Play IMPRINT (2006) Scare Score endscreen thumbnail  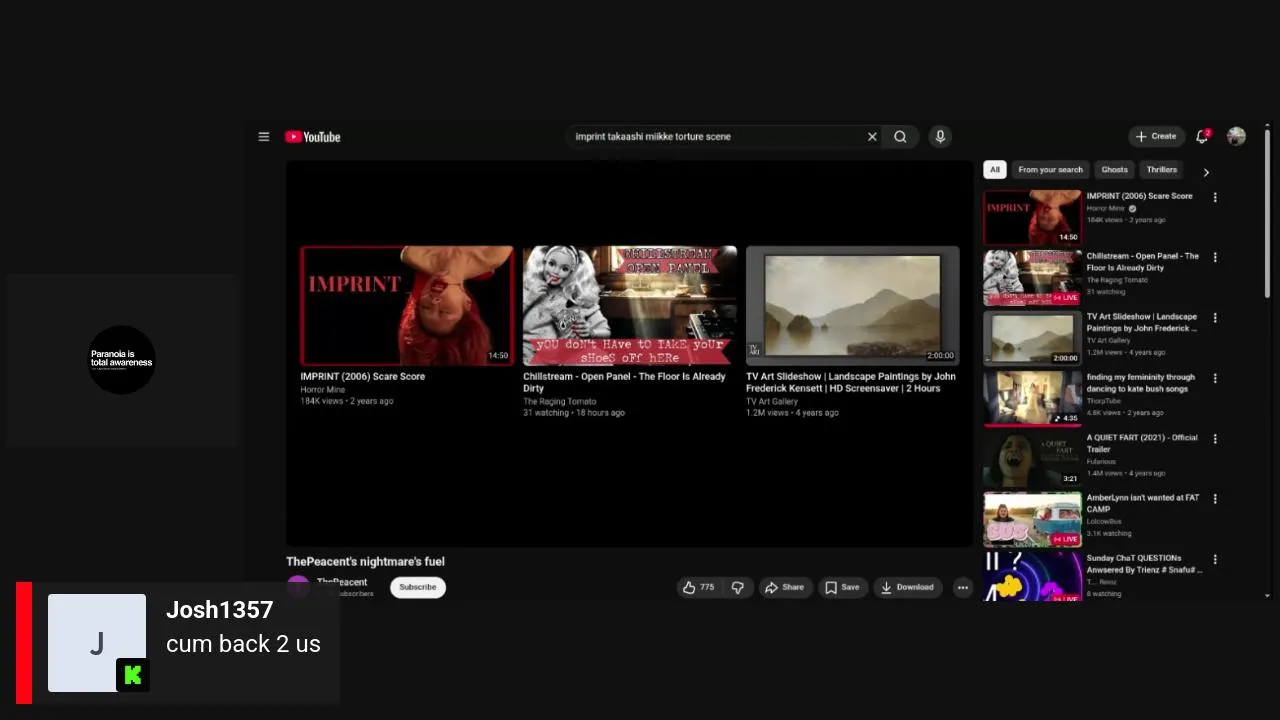(407, 306)
